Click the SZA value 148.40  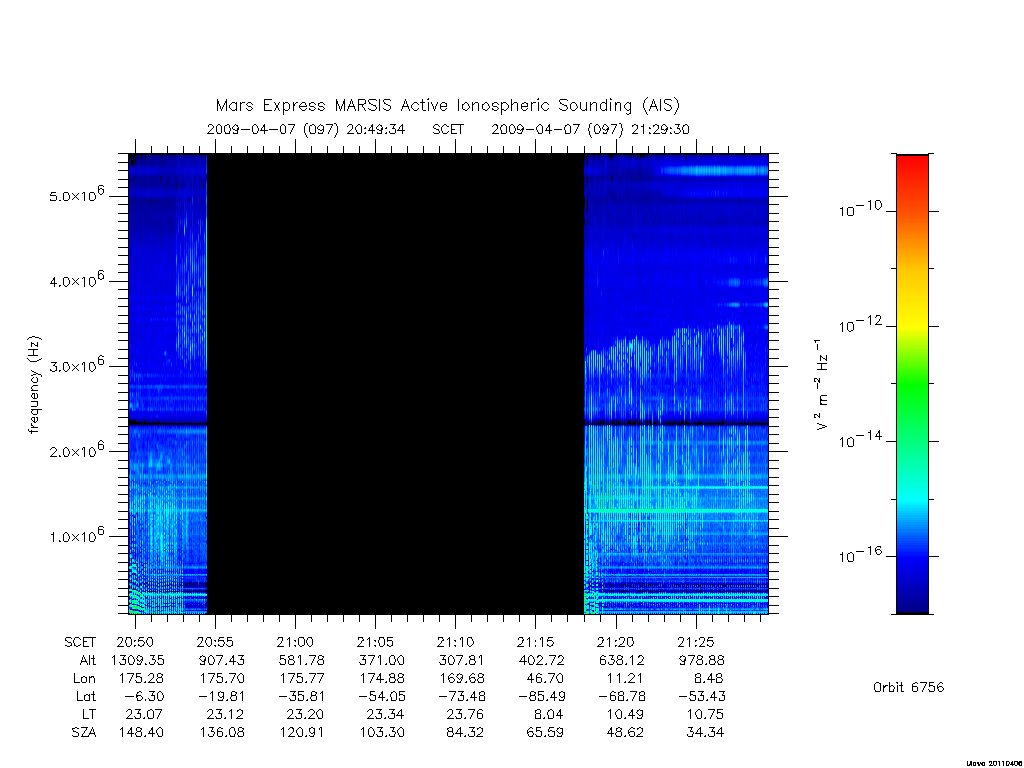141,732
